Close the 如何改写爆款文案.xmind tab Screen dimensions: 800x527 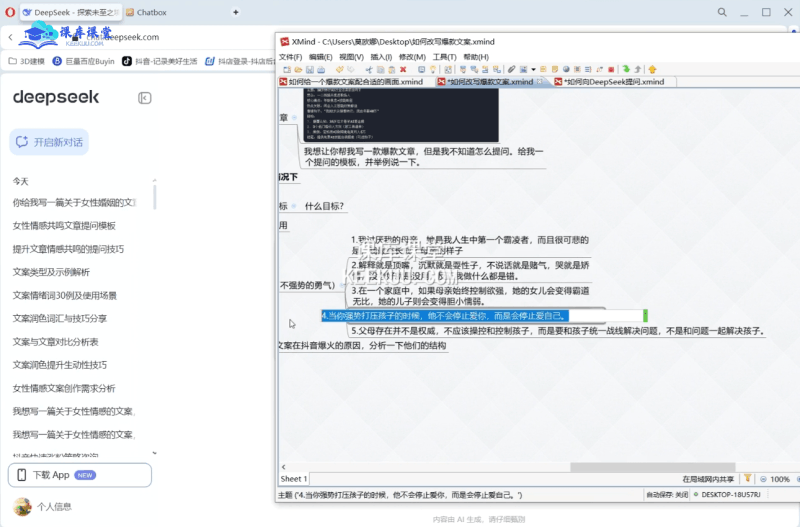pyautogui.click(x=539, y=82)
